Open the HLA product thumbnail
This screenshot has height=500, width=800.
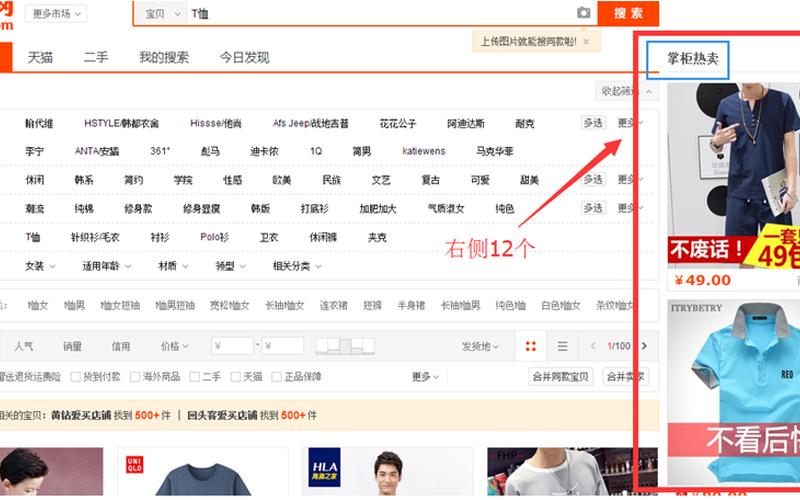(387, 472)
